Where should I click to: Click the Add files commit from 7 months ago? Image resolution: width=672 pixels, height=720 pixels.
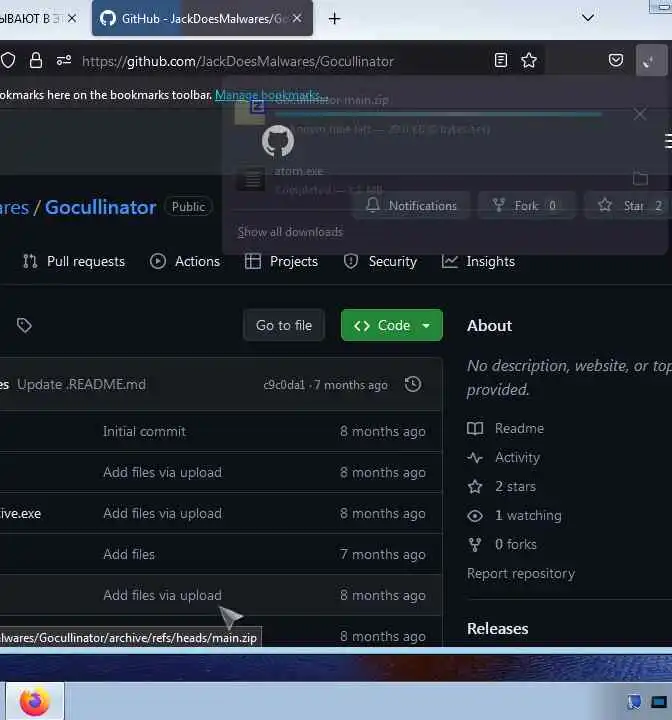129,554
